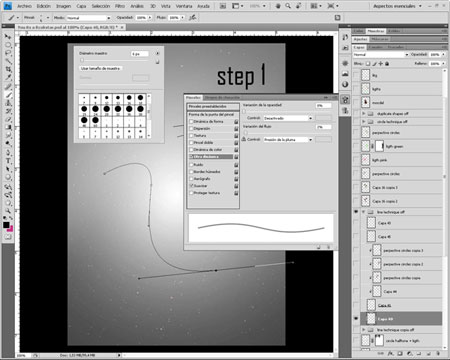Open the brush Modo dropdown in options bar
450x360 pixels.
(88, 18)
